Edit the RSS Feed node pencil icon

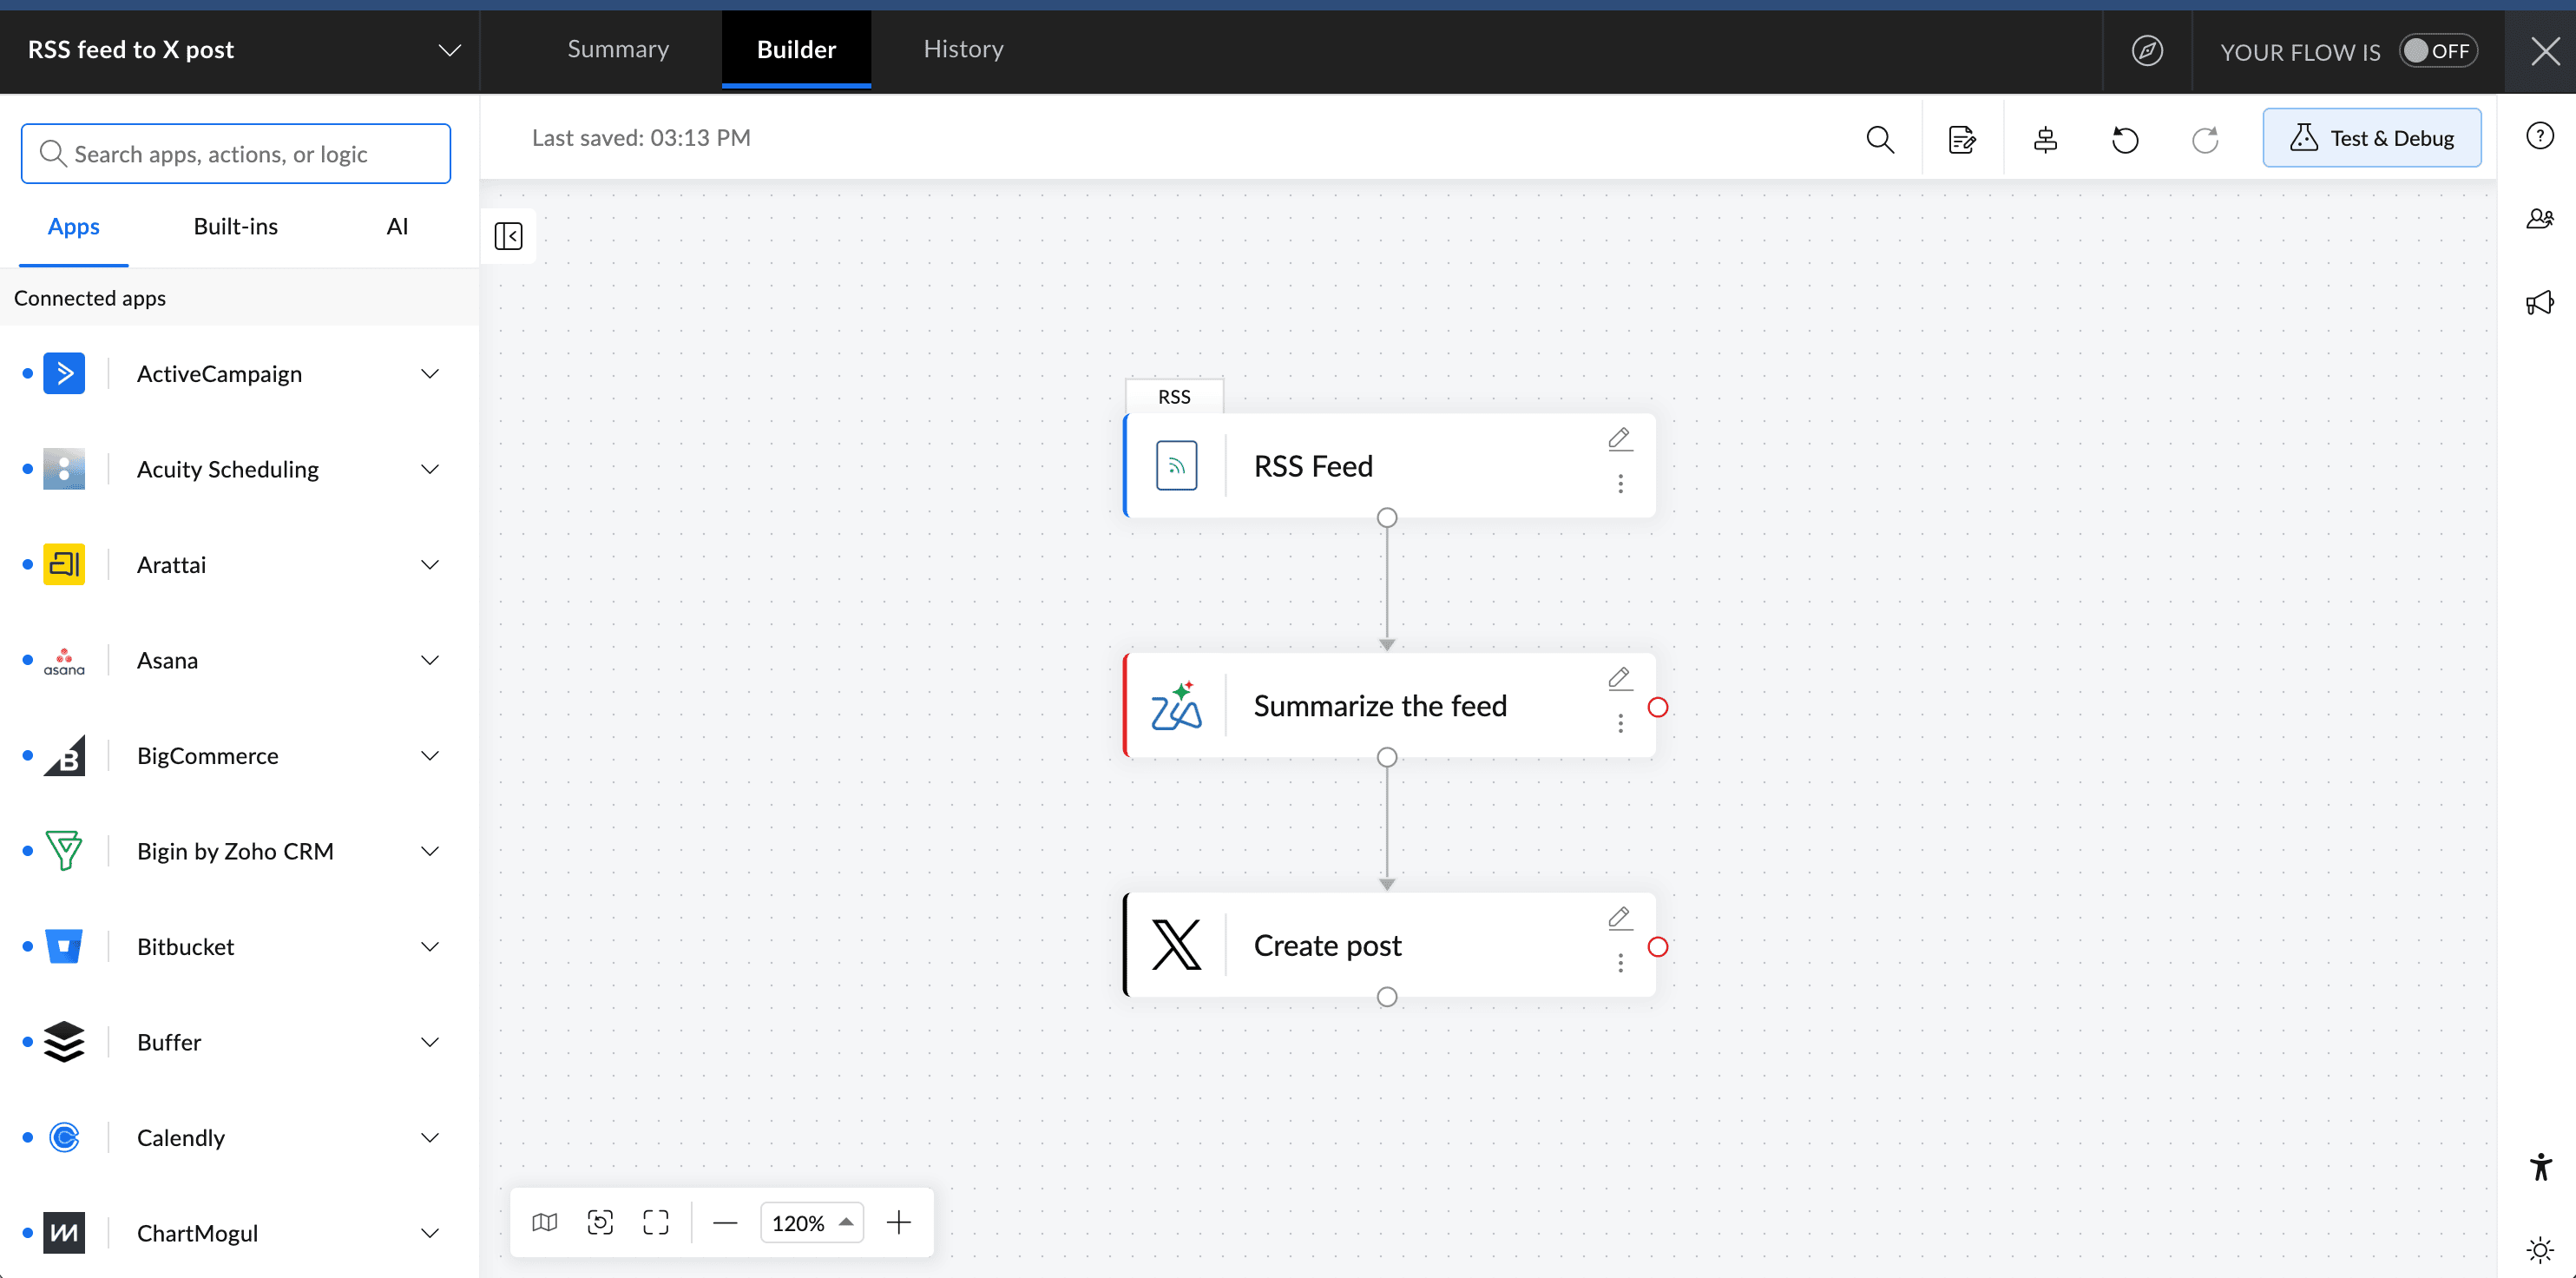pyautogui.click(x=1620, y=439)
